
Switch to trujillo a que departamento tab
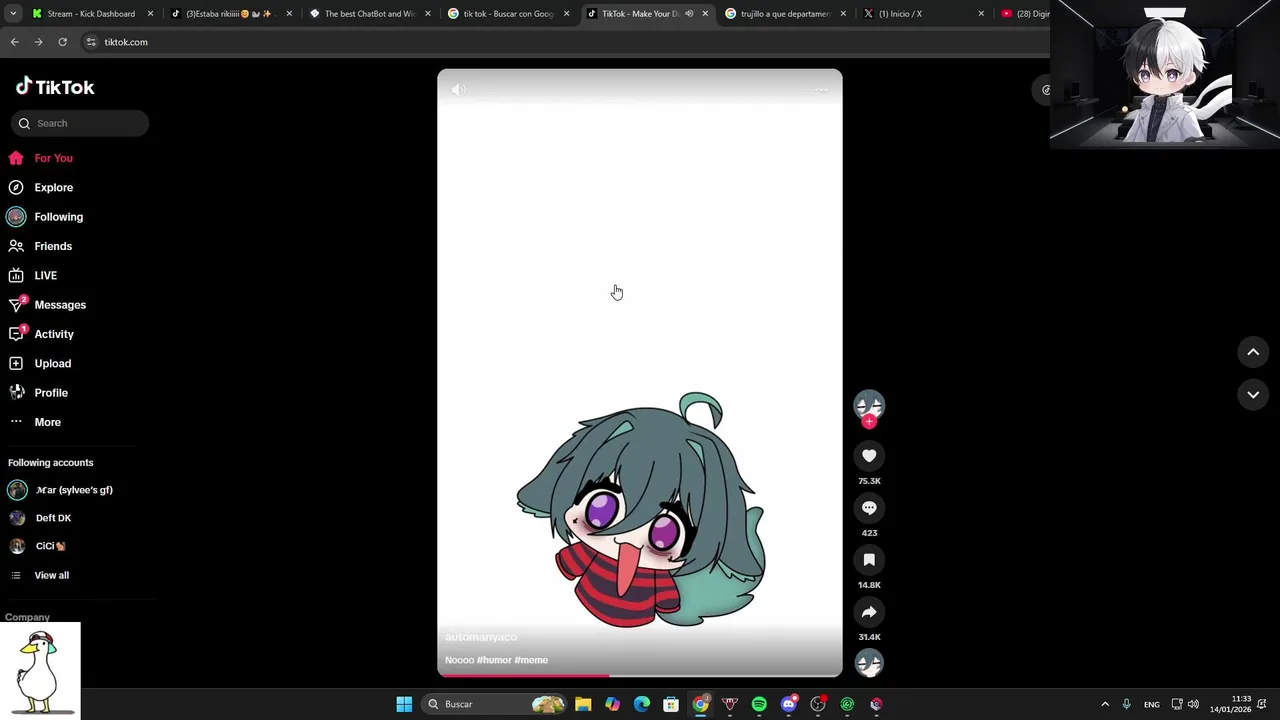tap(784, 14)
